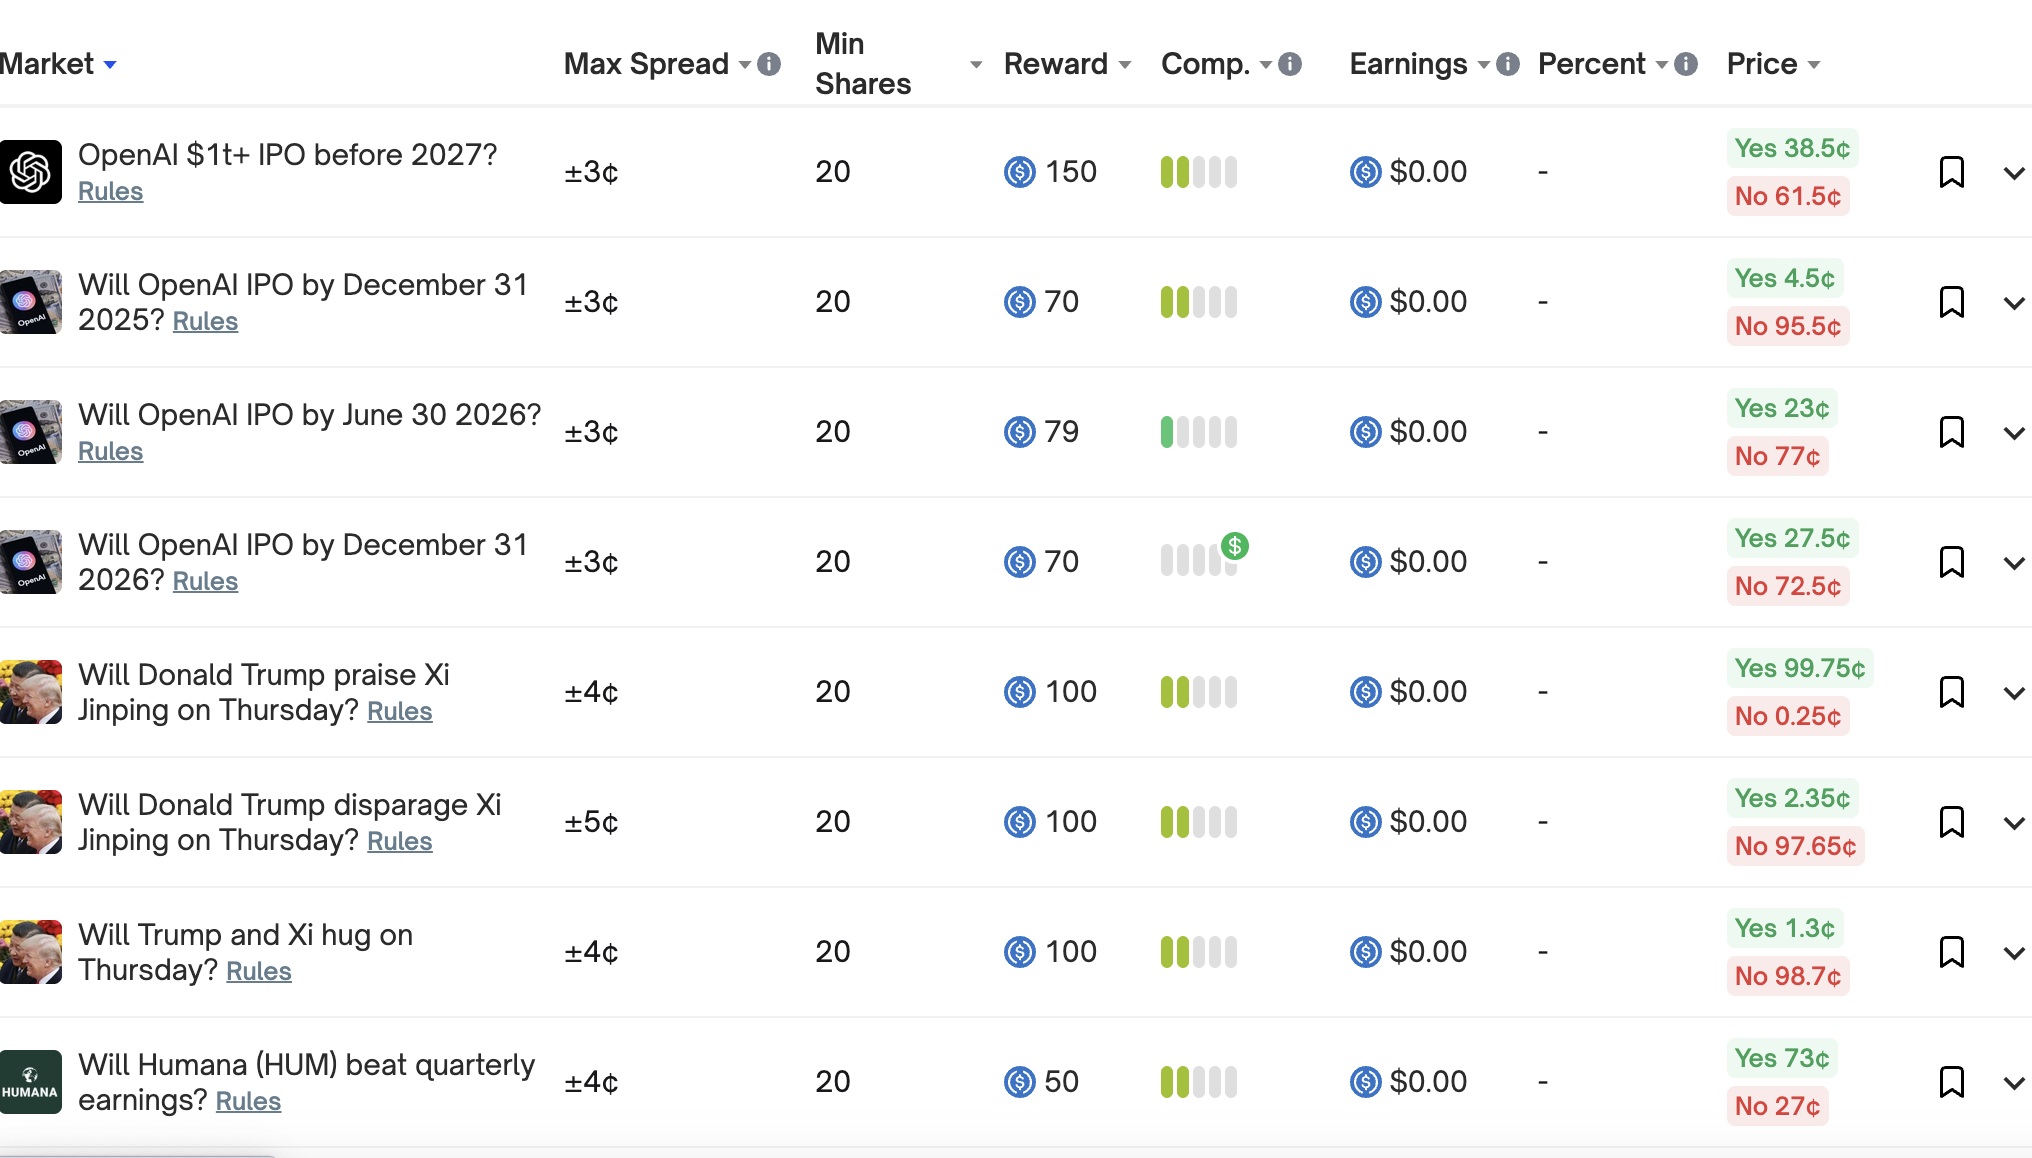Expand the Trump praise Xi Jinping row
2032x1158 pixels.
click(x=2014, y=693)
